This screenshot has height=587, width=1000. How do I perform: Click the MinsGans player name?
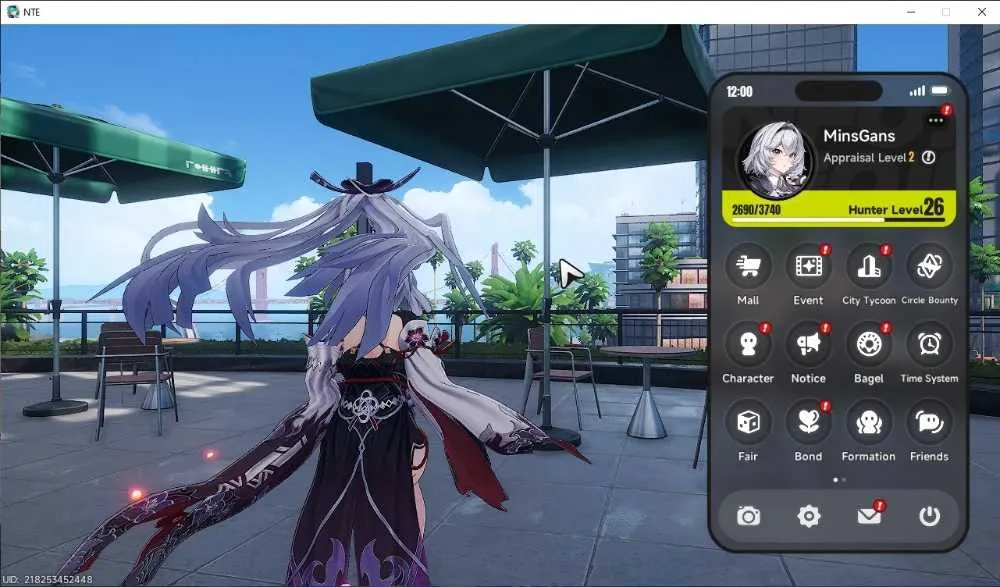[x=859, y=136]
